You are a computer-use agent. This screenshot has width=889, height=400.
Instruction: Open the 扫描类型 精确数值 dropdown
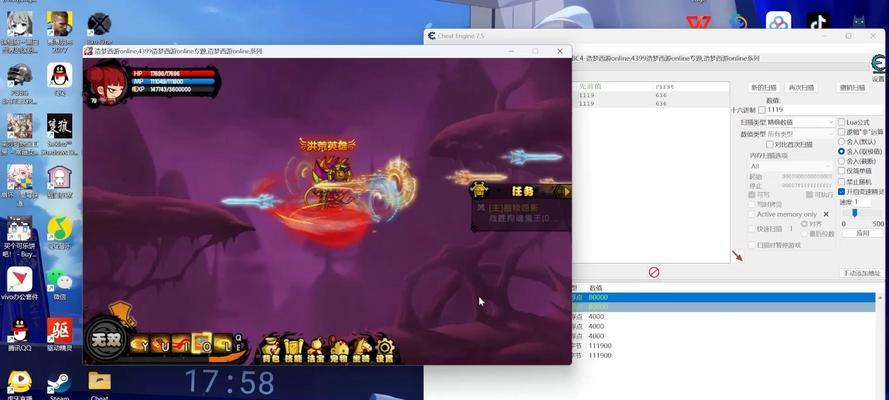800,122
